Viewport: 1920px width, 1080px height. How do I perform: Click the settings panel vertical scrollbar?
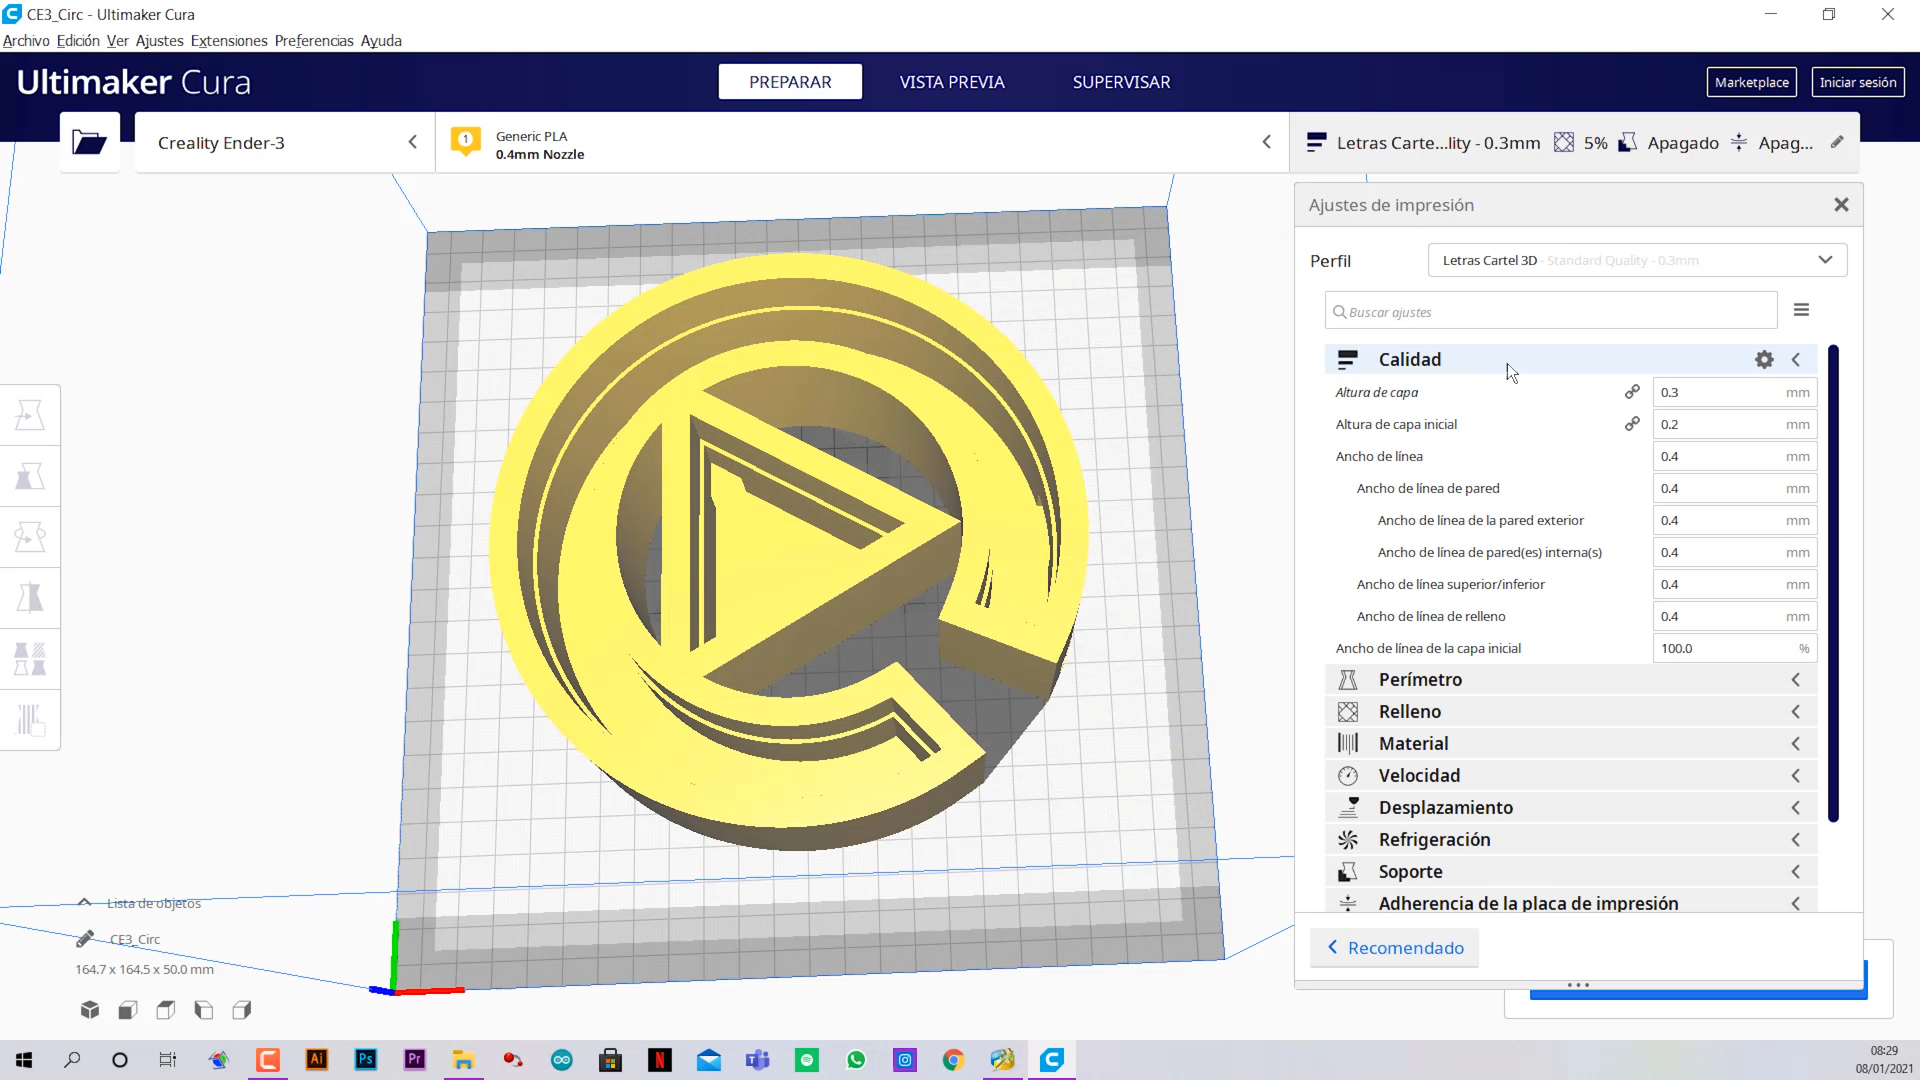[1833, 583]
